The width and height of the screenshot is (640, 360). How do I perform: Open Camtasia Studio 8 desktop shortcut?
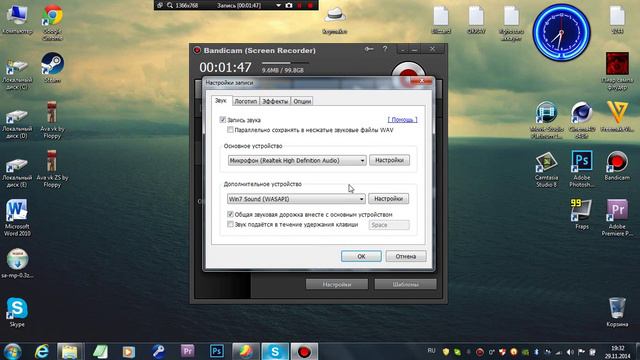546,169
